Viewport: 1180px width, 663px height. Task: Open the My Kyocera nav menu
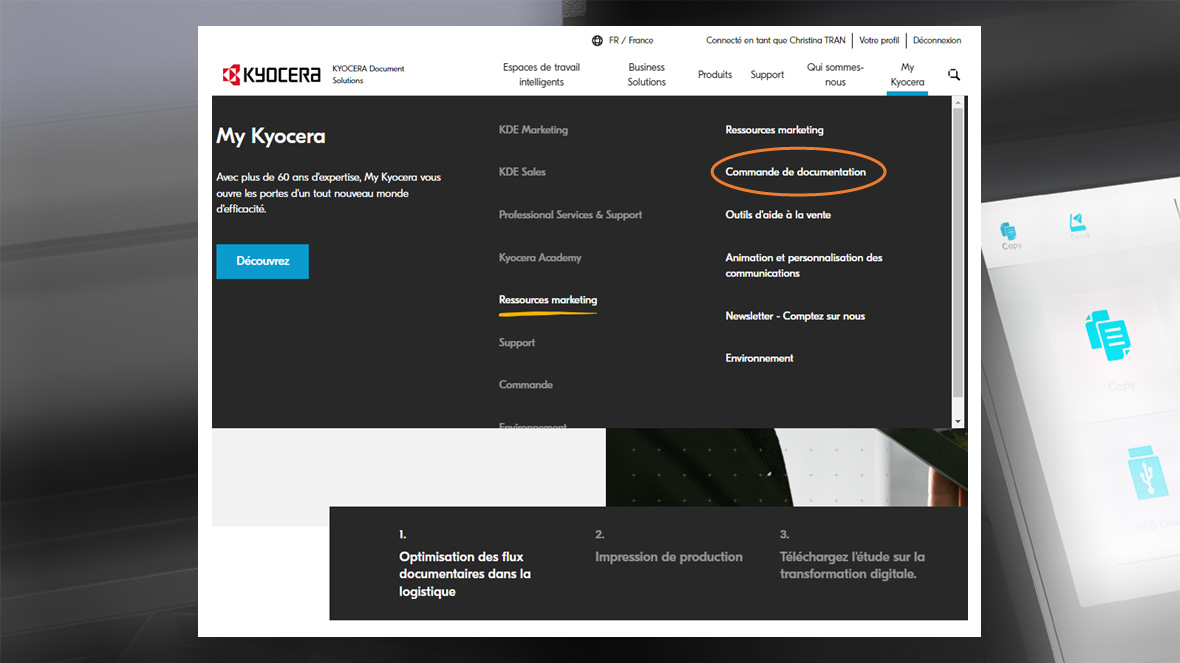coord(907,75)
